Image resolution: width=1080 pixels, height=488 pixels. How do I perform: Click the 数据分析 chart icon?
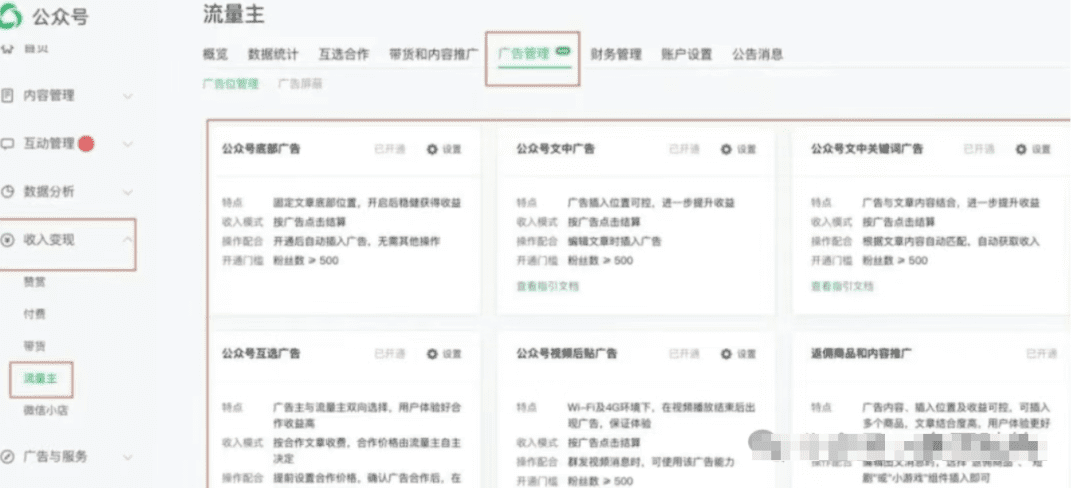coord(8,191)
